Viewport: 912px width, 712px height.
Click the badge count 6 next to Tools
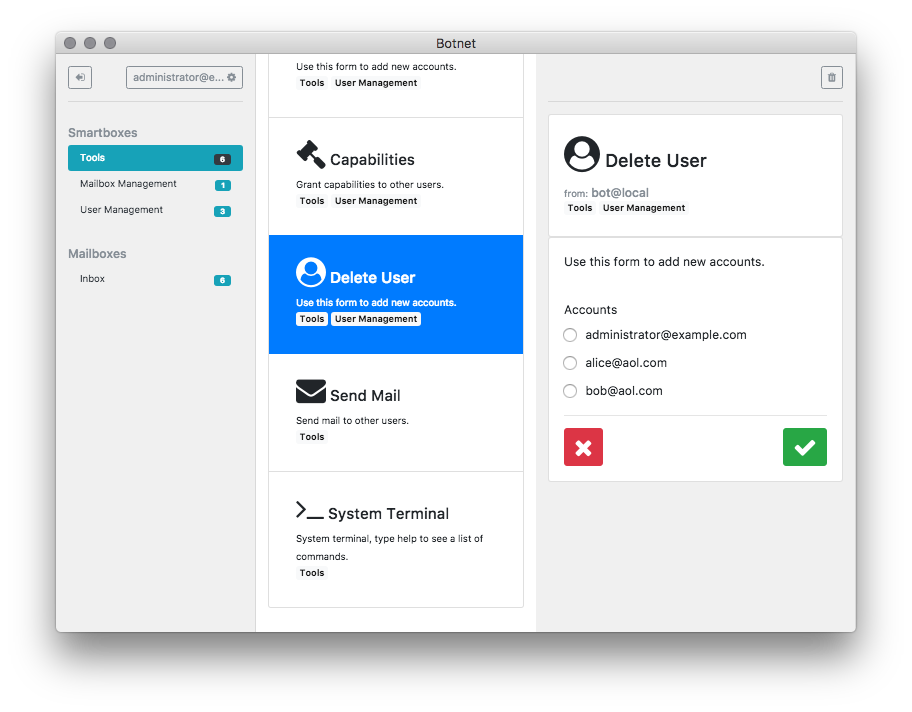coord(222,159)
